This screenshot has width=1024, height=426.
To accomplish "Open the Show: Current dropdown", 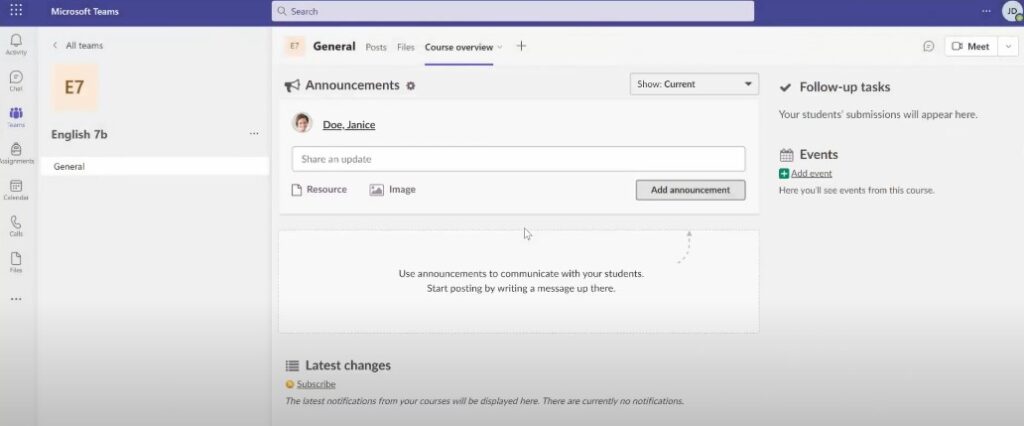I will 694,84.
